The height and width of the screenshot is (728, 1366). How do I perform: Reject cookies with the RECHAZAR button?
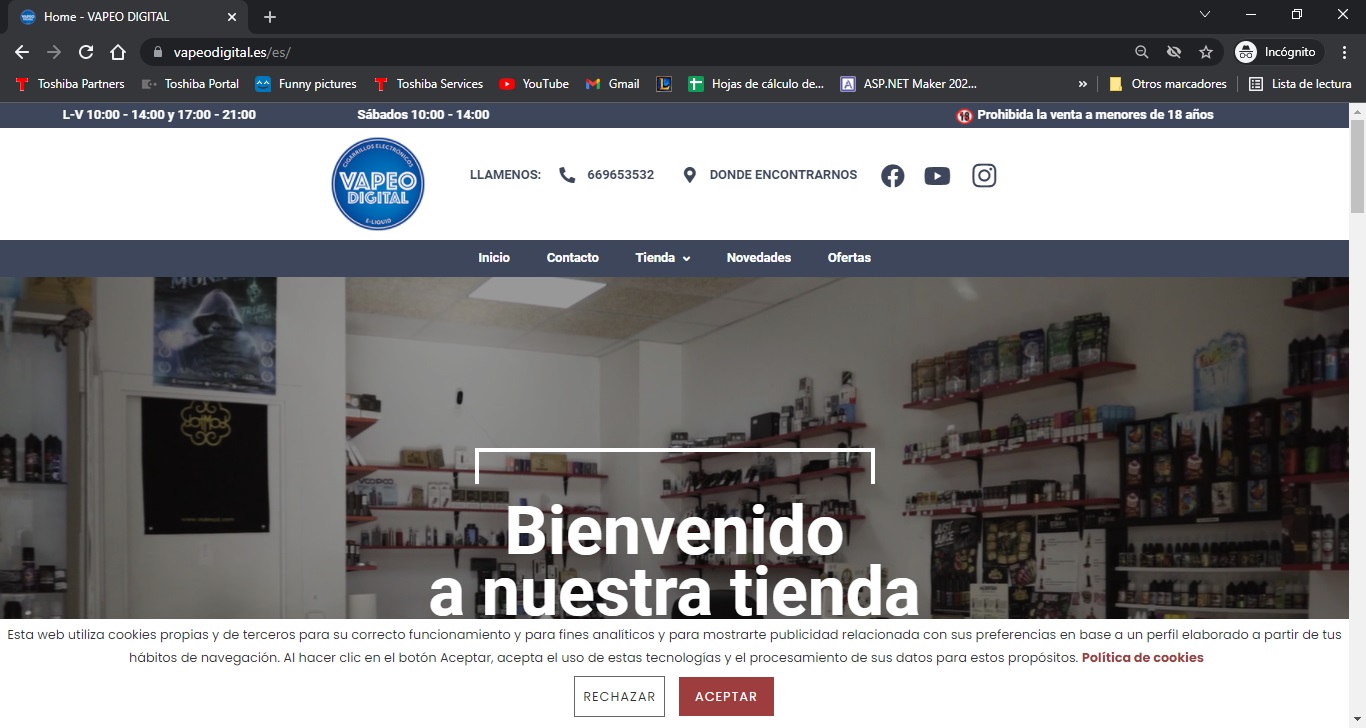(x=619, y=697)
